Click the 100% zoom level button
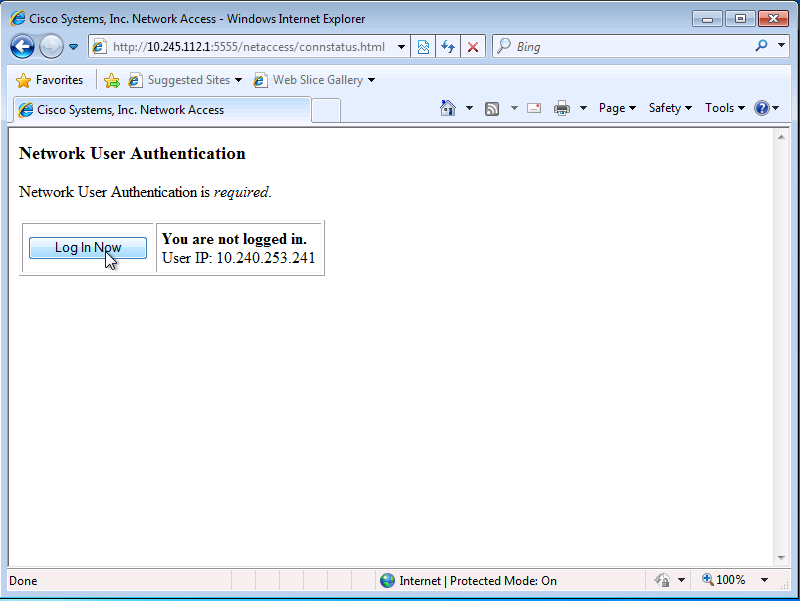 tap(724, 580)
